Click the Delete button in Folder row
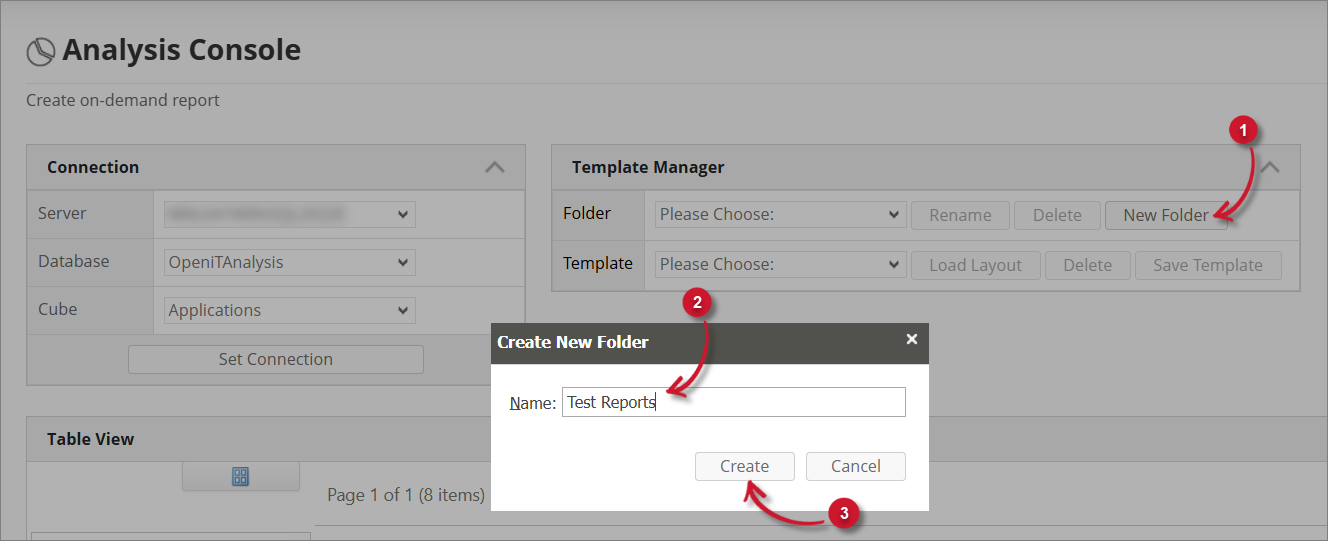 (1057, 215)
